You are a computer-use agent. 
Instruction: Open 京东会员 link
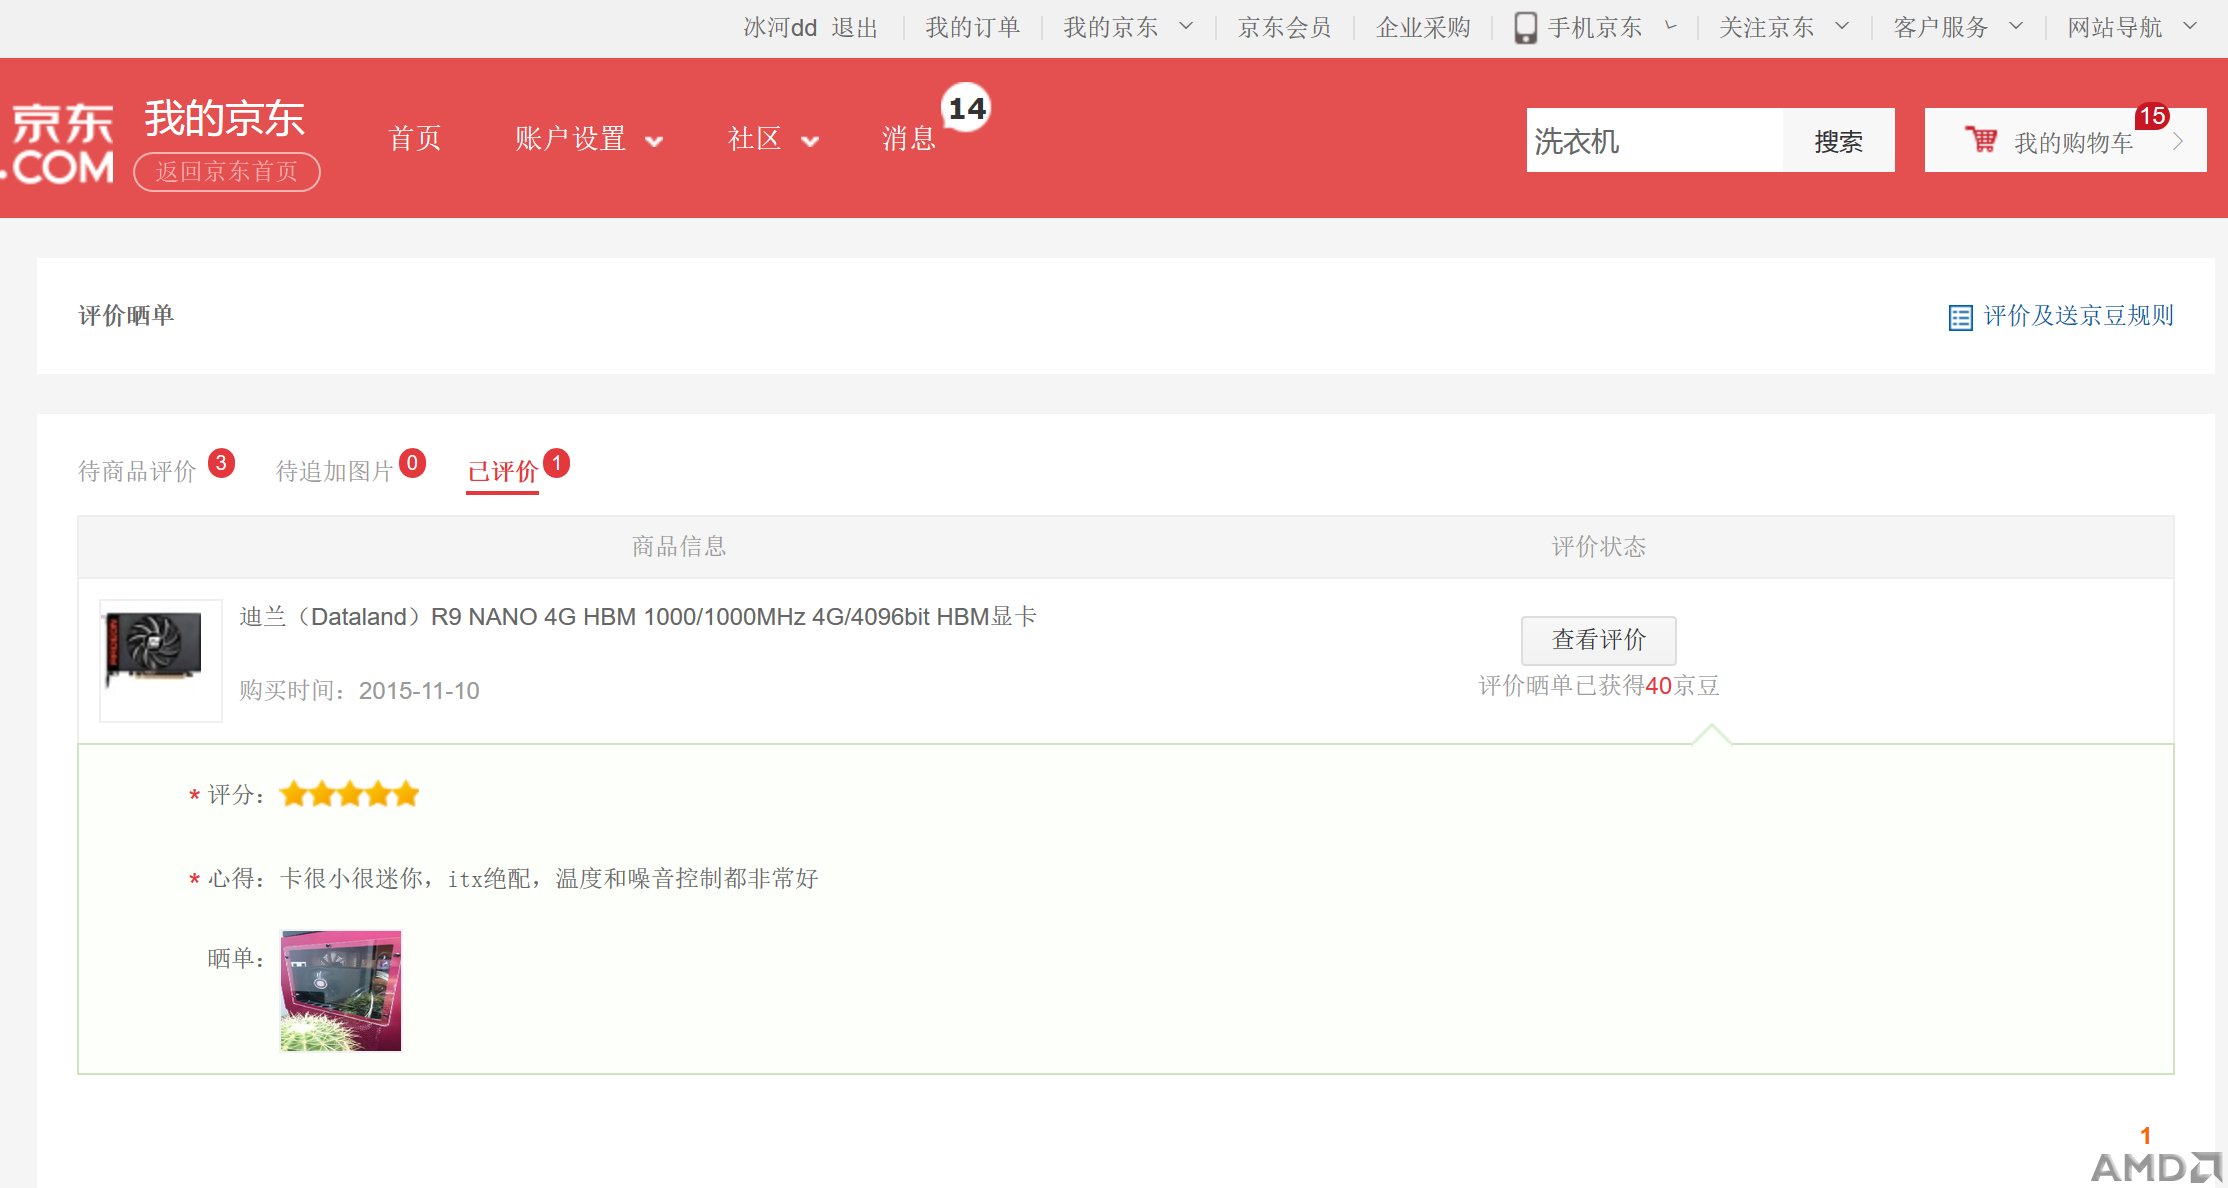coord(1285,28)
